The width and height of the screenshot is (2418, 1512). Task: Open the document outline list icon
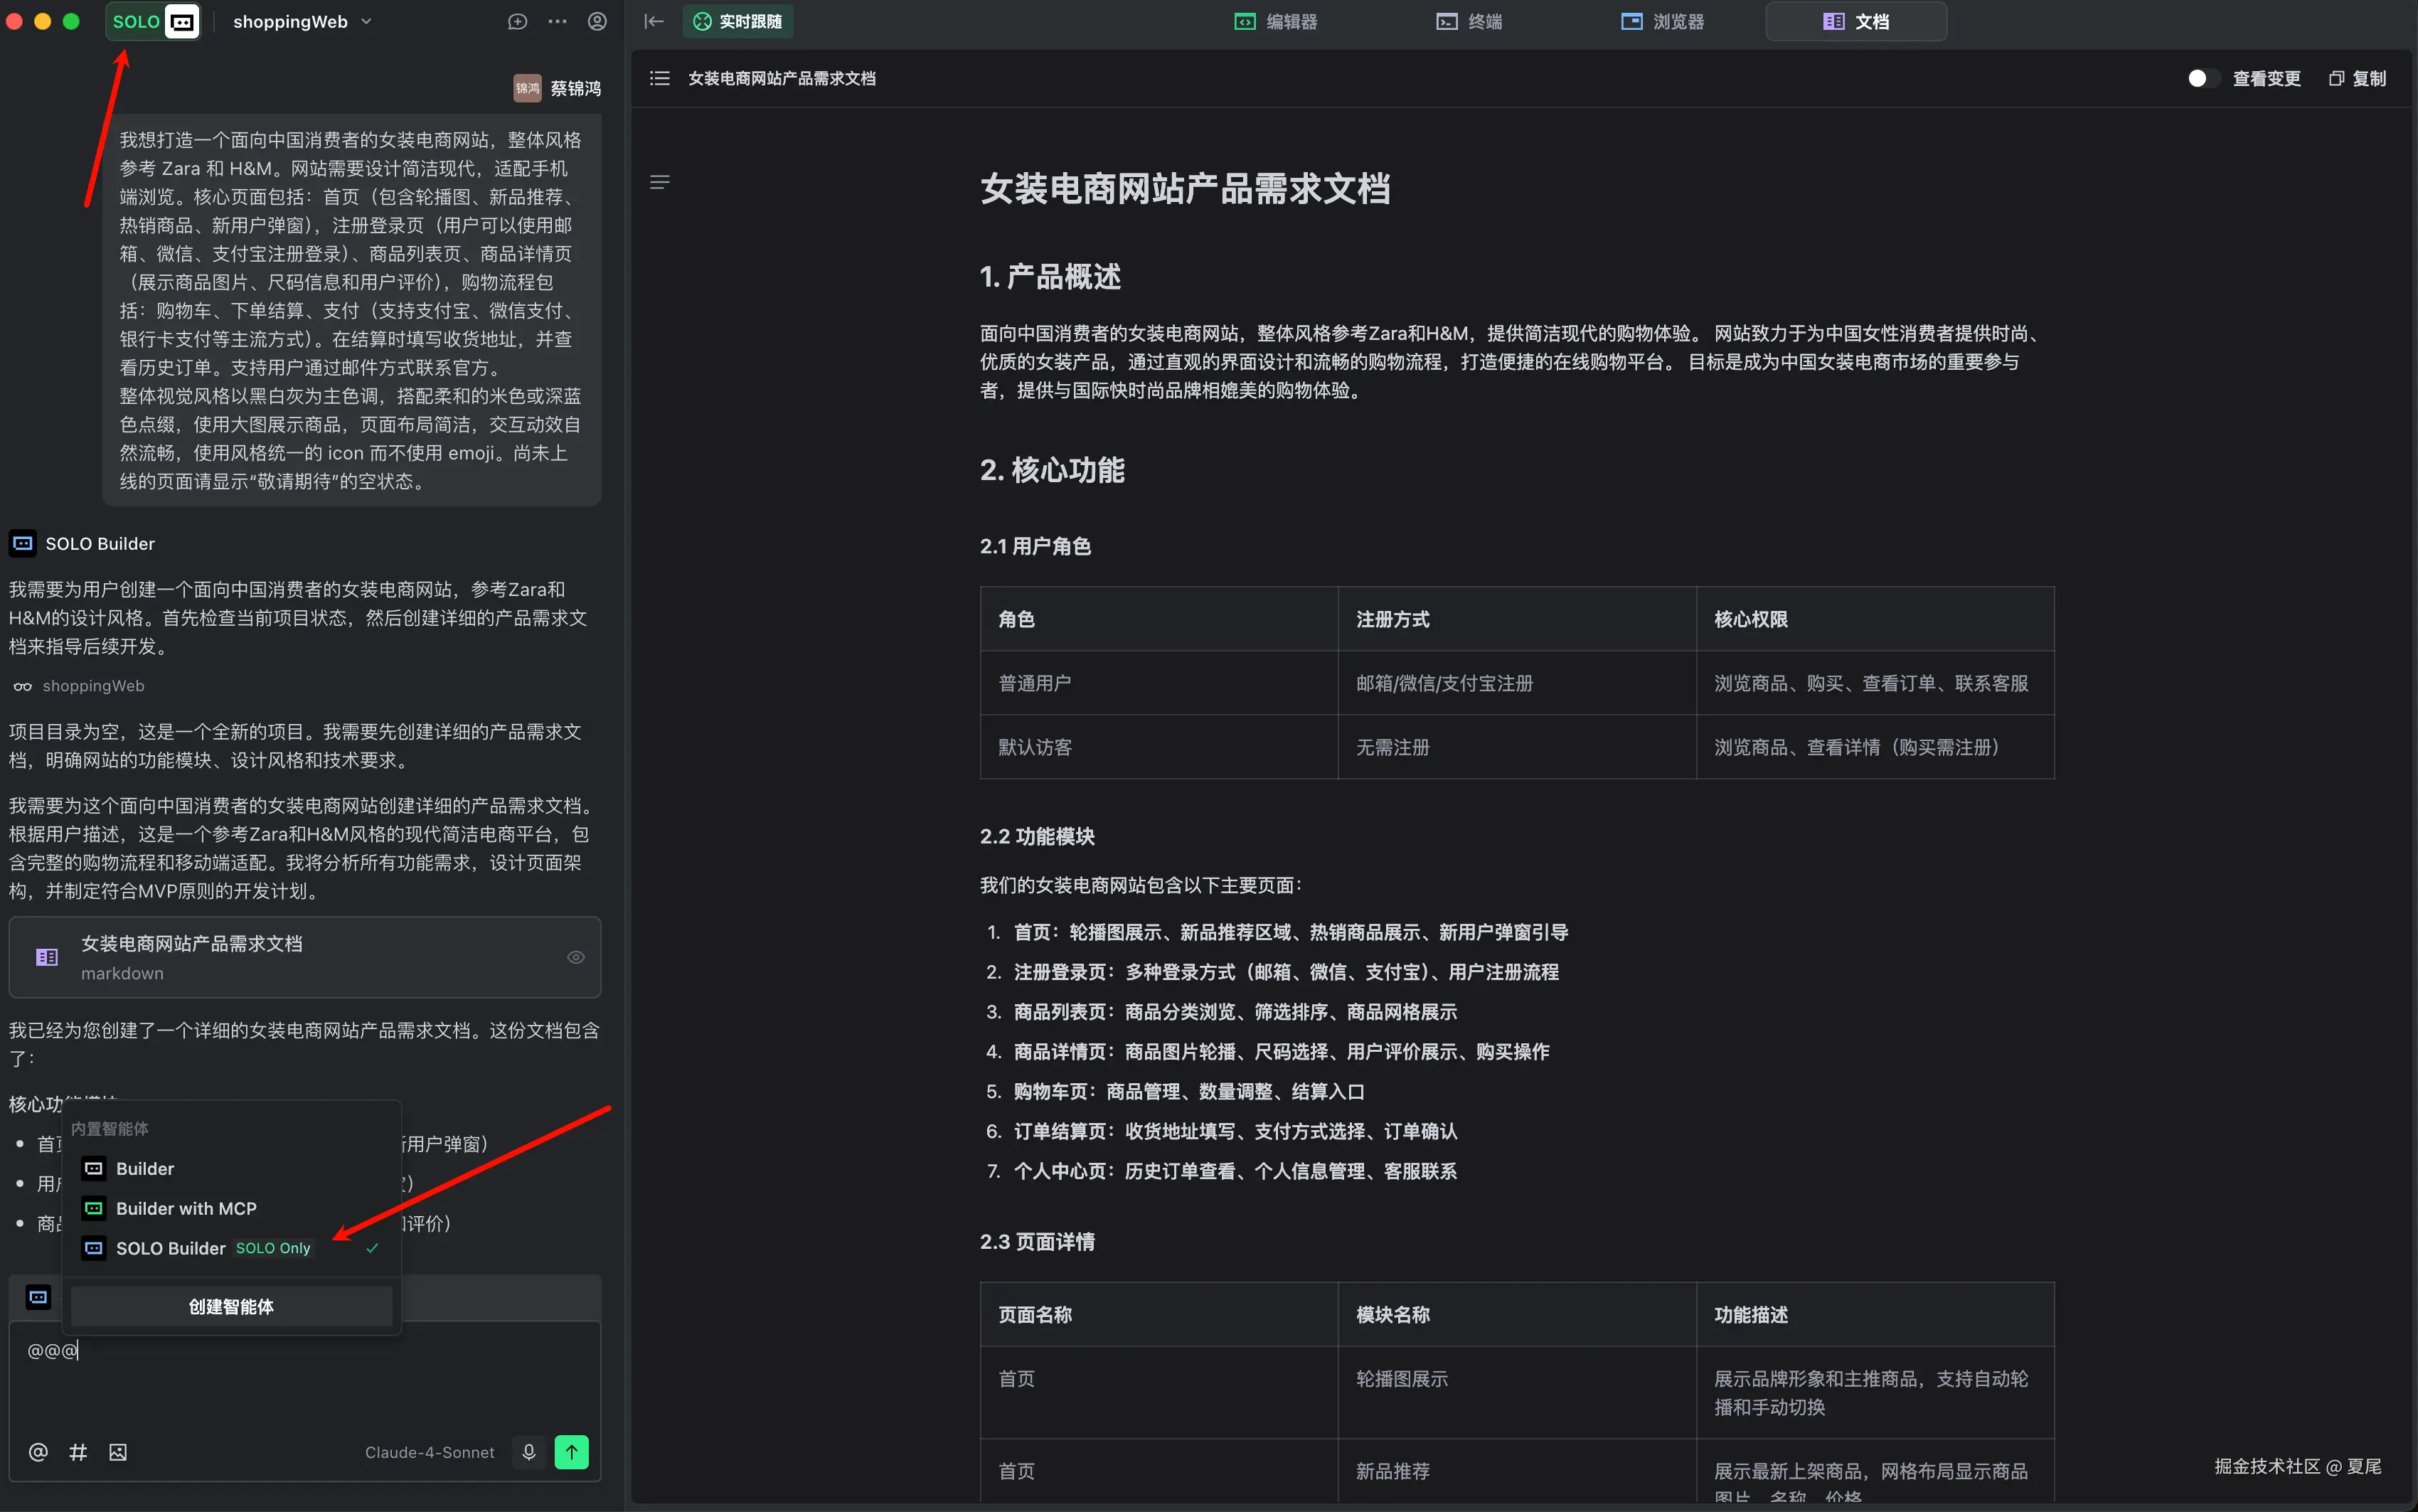(659, 78)
